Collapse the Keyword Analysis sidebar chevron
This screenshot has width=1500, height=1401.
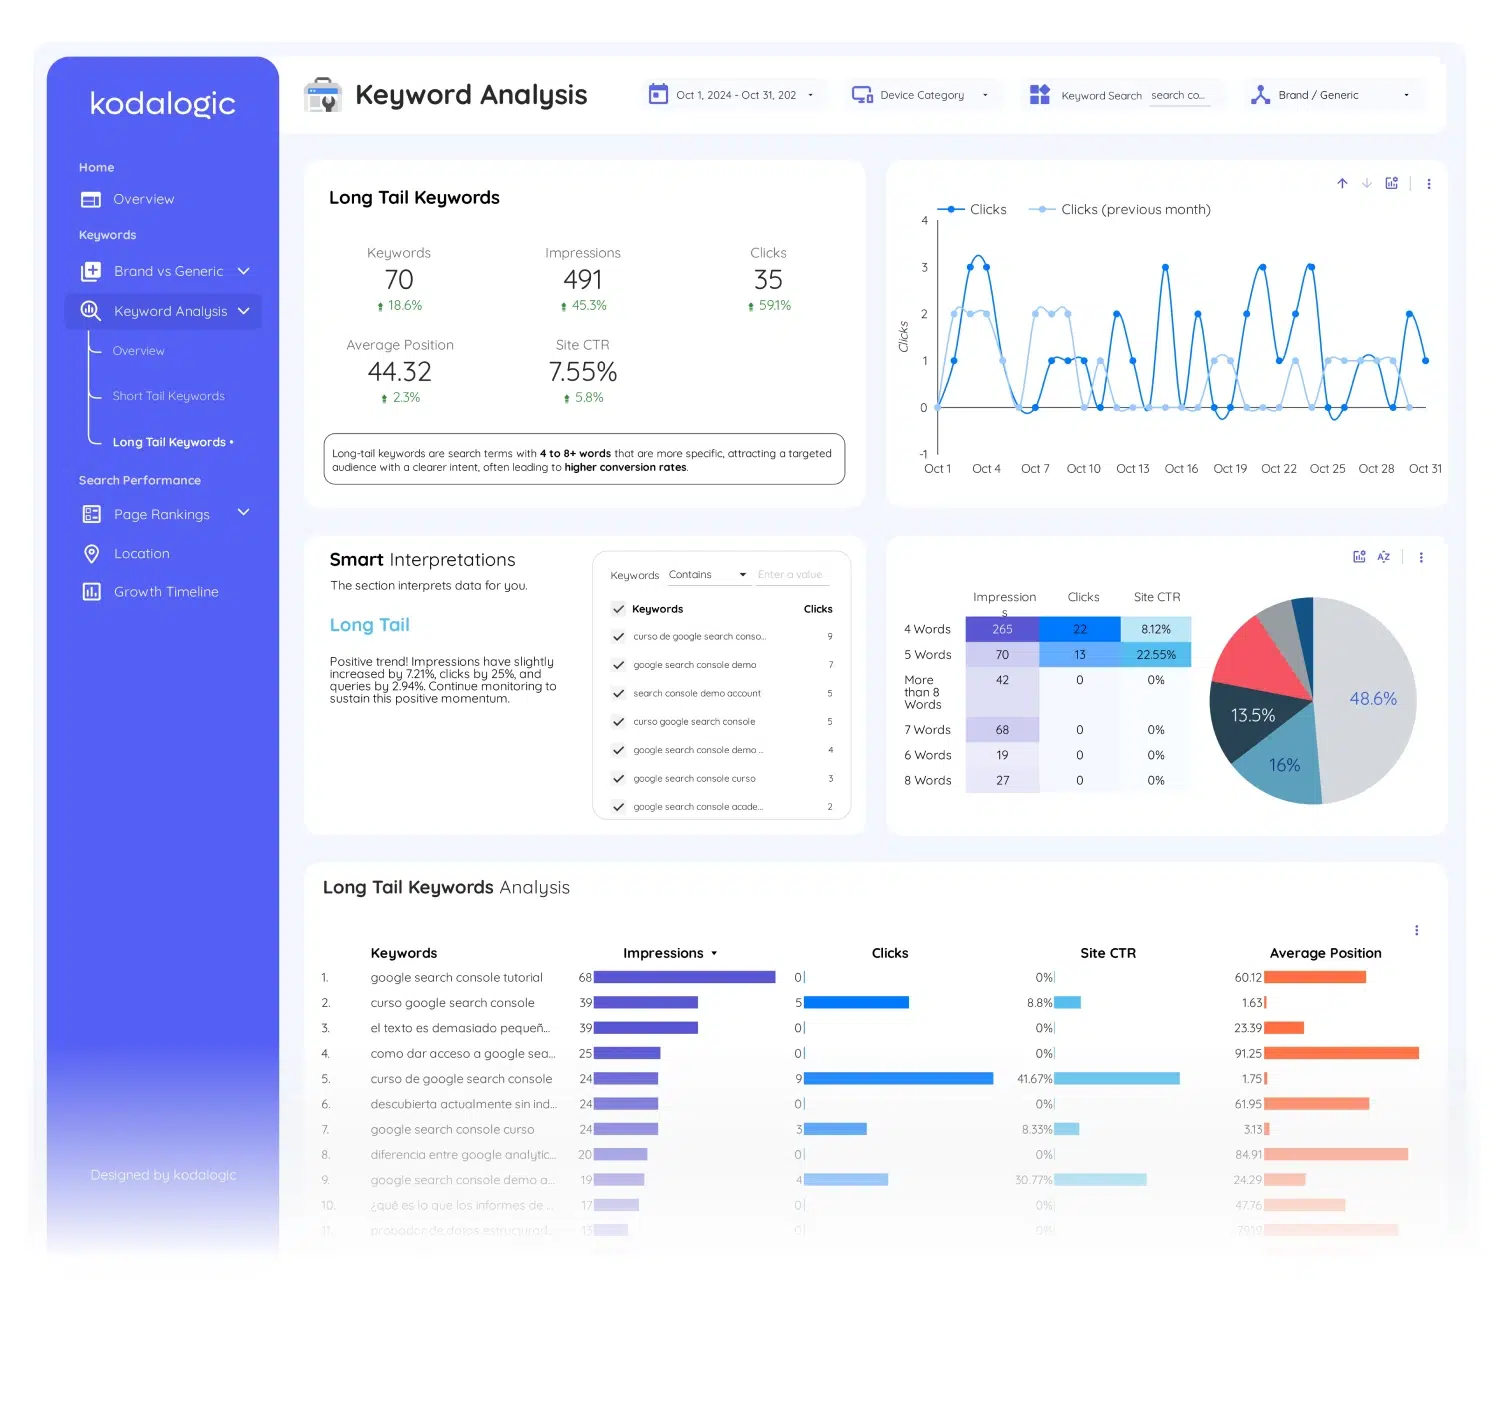point(244,311)
